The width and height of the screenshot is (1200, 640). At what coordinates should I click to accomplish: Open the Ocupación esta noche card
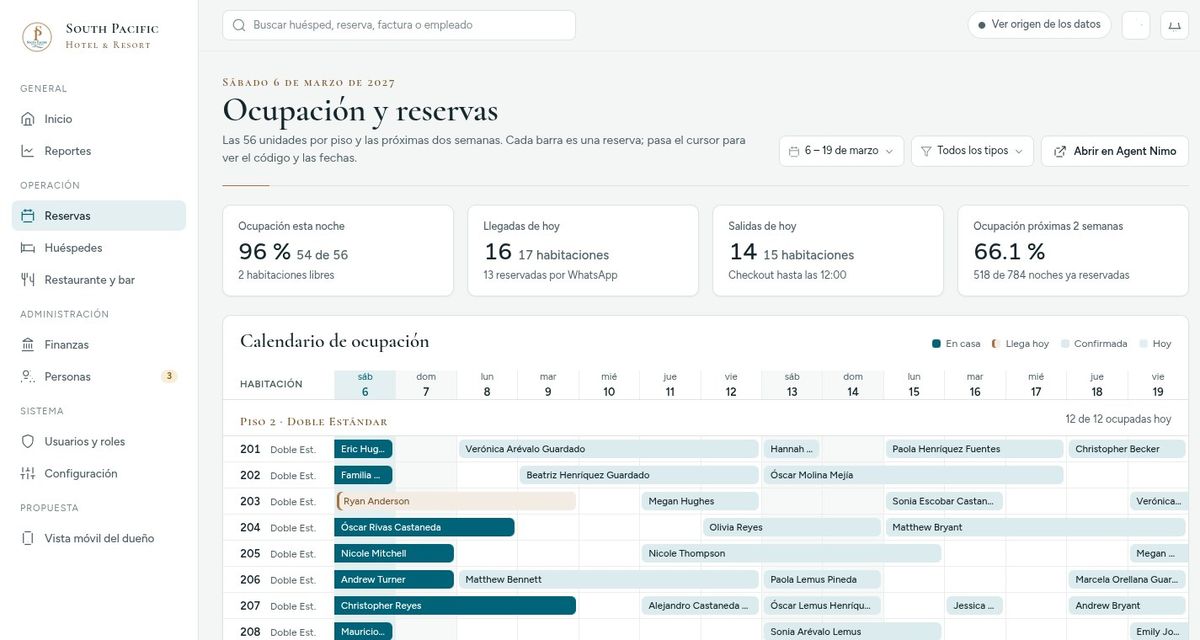[x=338, y=251]
